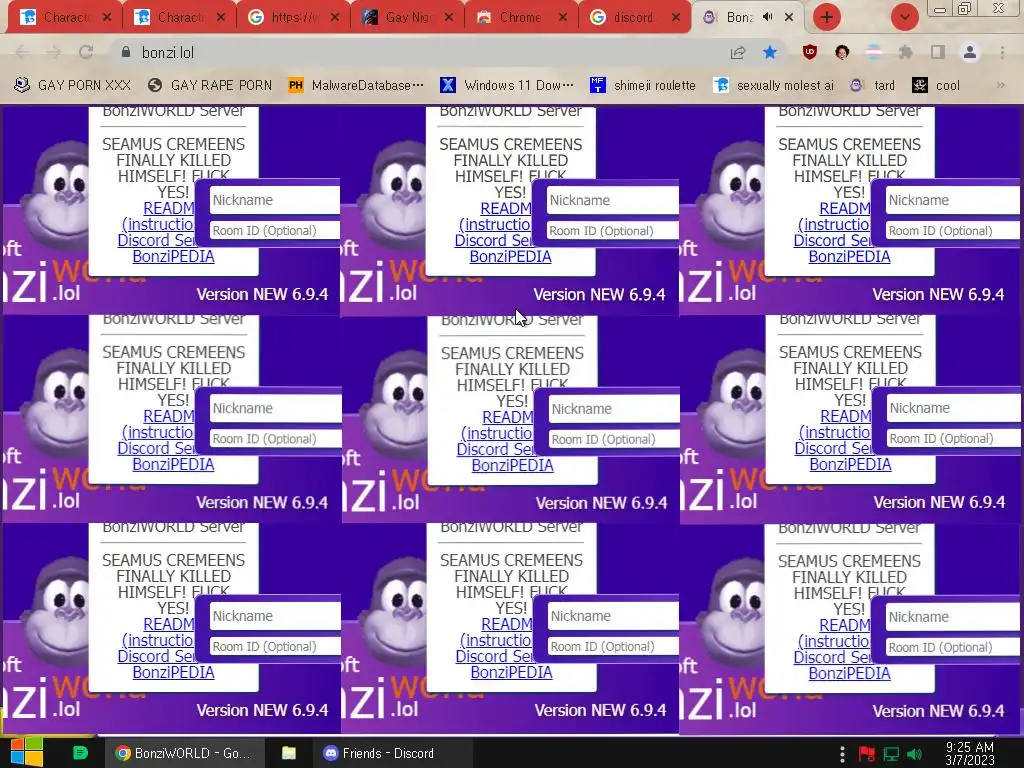Switch to the https:// Google tab

tap(293, 18)
